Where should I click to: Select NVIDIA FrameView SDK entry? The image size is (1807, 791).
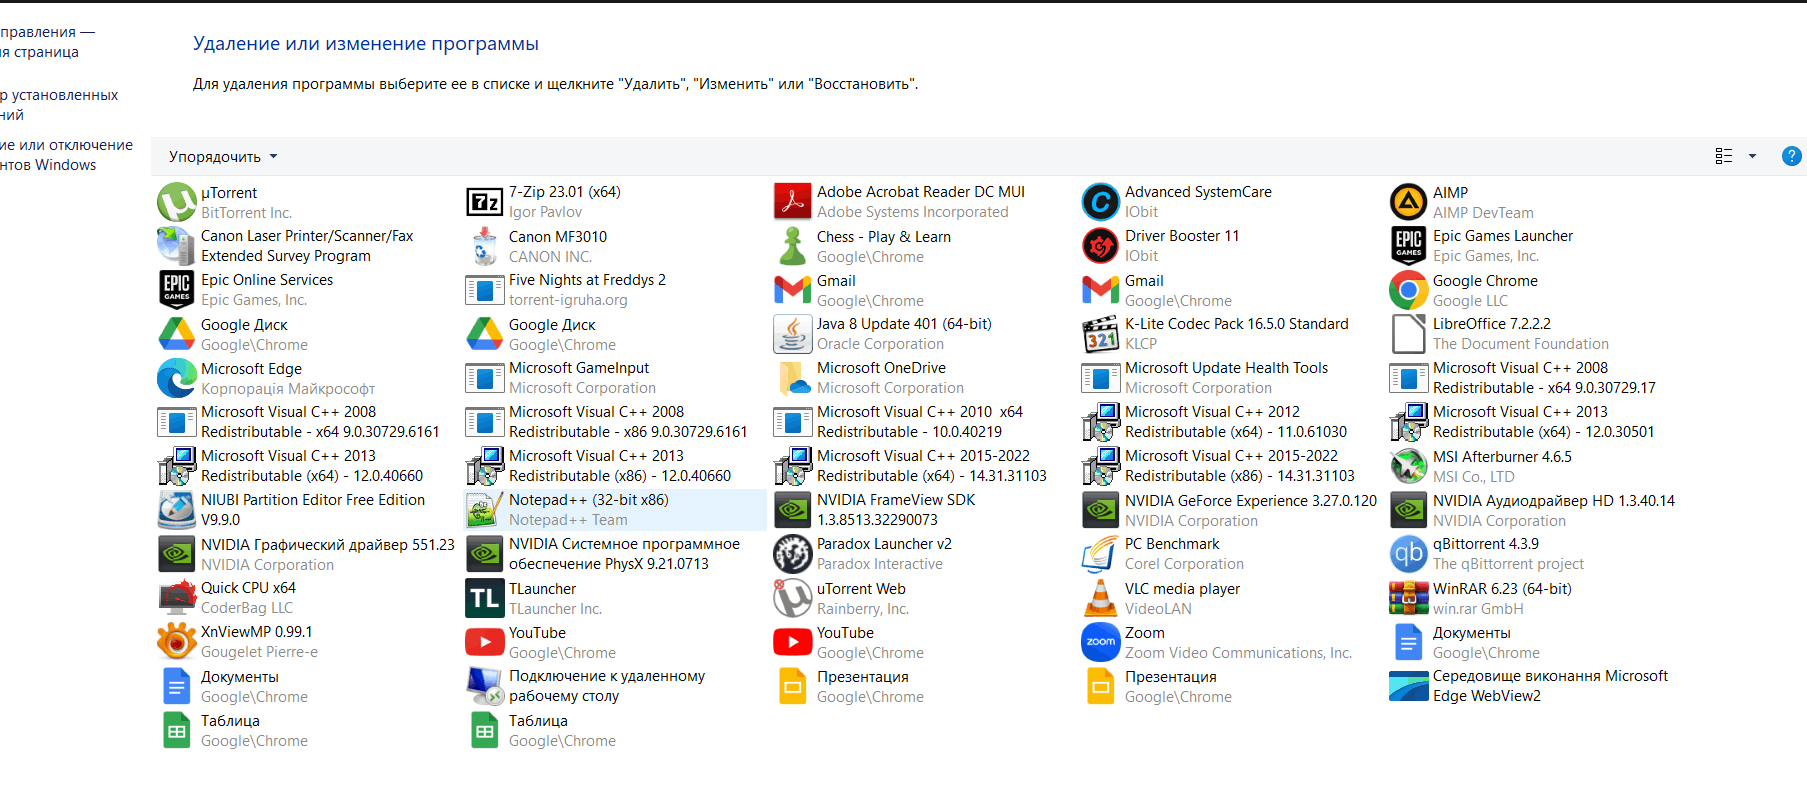(x=921, y=510)
